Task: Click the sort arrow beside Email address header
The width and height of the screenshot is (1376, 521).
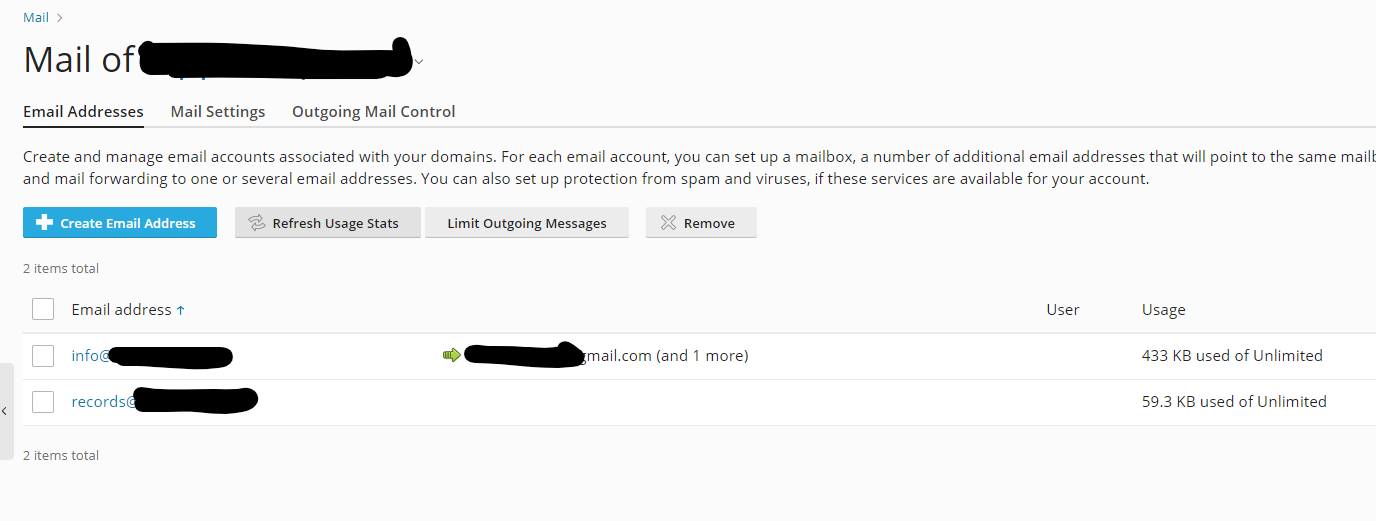Action: click(x=181, y=311)
